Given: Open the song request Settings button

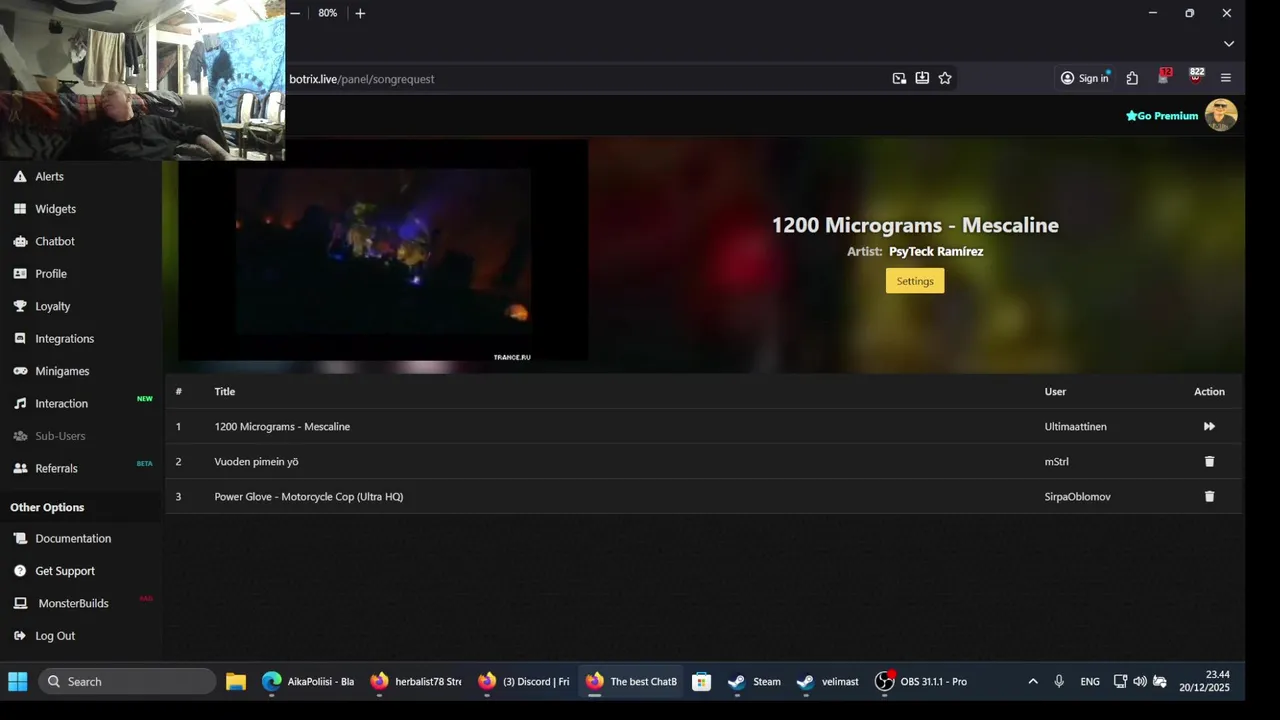Looking at the screenshot, I should click(915, 281).
